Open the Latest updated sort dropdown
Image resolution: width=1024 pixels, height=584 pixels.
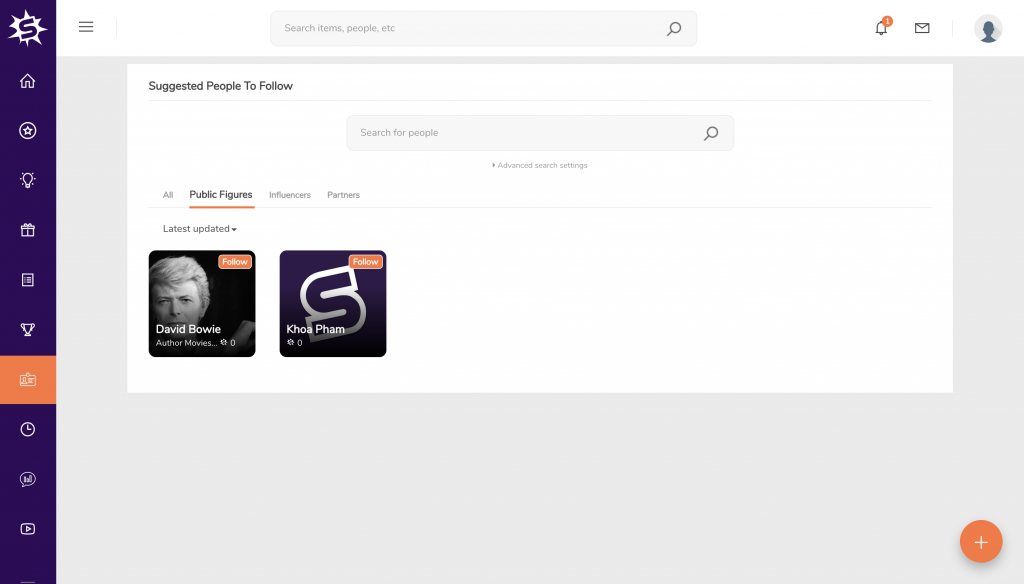199,229
